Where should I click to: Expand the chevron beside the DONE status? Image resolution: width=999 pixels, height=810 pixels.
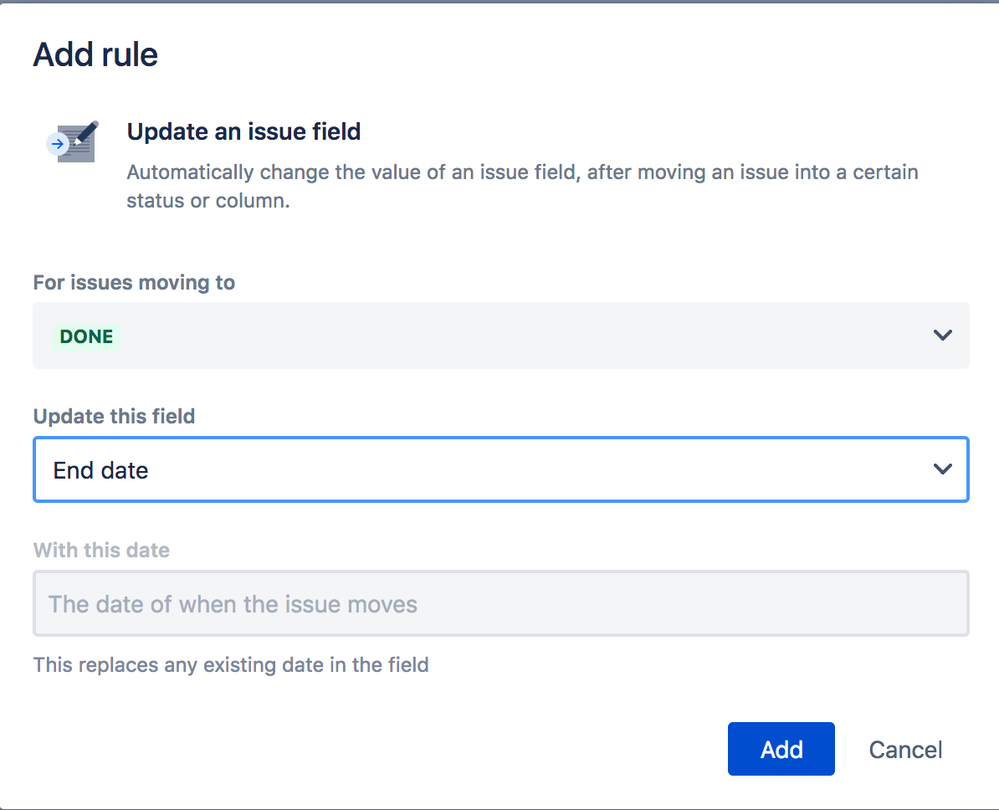coord(942,336)
